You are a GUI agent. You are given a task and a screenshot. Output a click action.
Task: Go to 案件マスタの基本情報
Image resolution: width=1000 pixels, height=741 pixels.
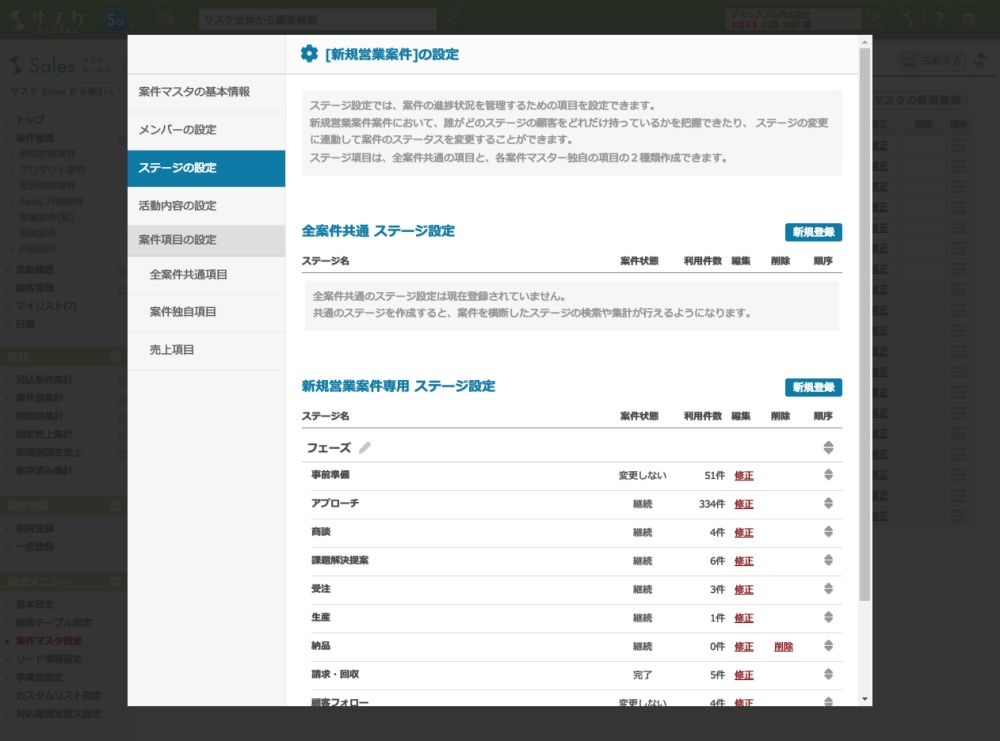pyautogui.click(x=194, y=92)
